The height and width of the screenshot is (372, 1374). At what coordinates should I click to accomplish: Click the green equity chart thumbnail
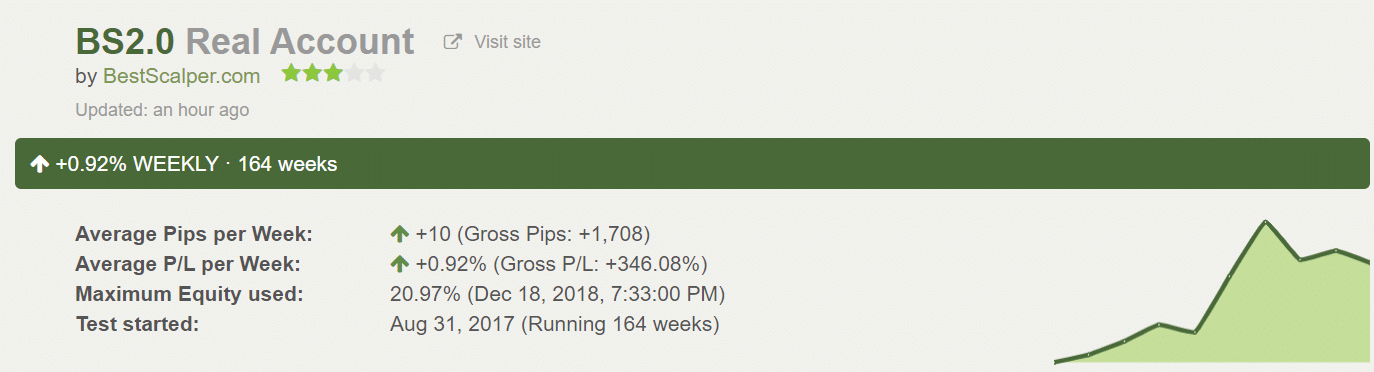pos(1212,291)
